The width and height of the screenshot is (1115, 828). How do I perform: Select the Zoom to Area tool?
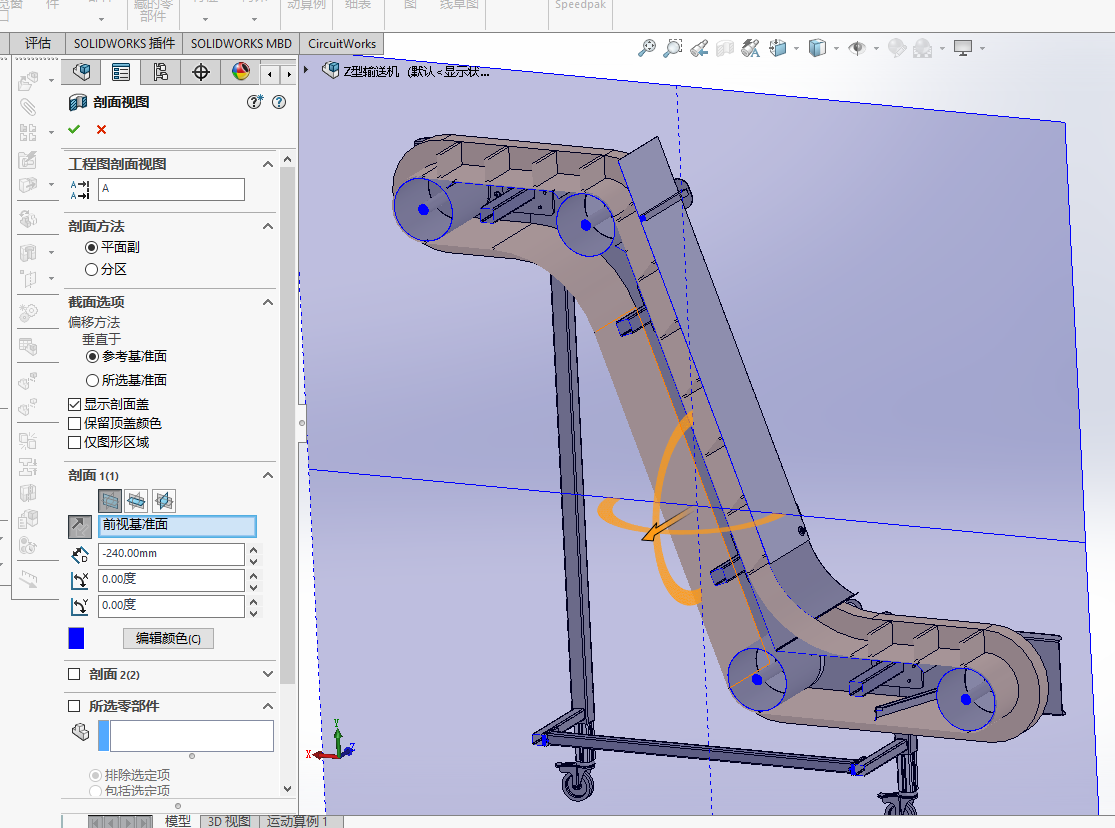(x=673, y=47)
